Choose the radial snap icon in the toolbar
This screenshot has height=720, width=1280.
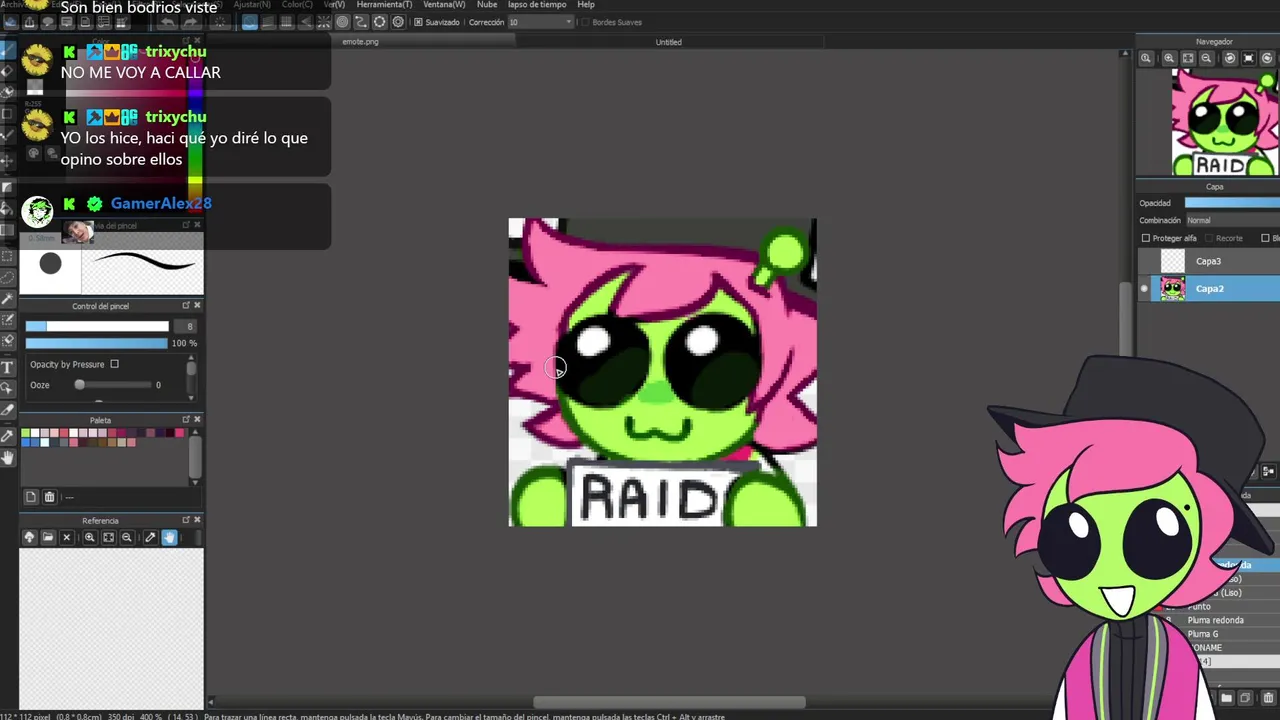(x=324, y=22)
